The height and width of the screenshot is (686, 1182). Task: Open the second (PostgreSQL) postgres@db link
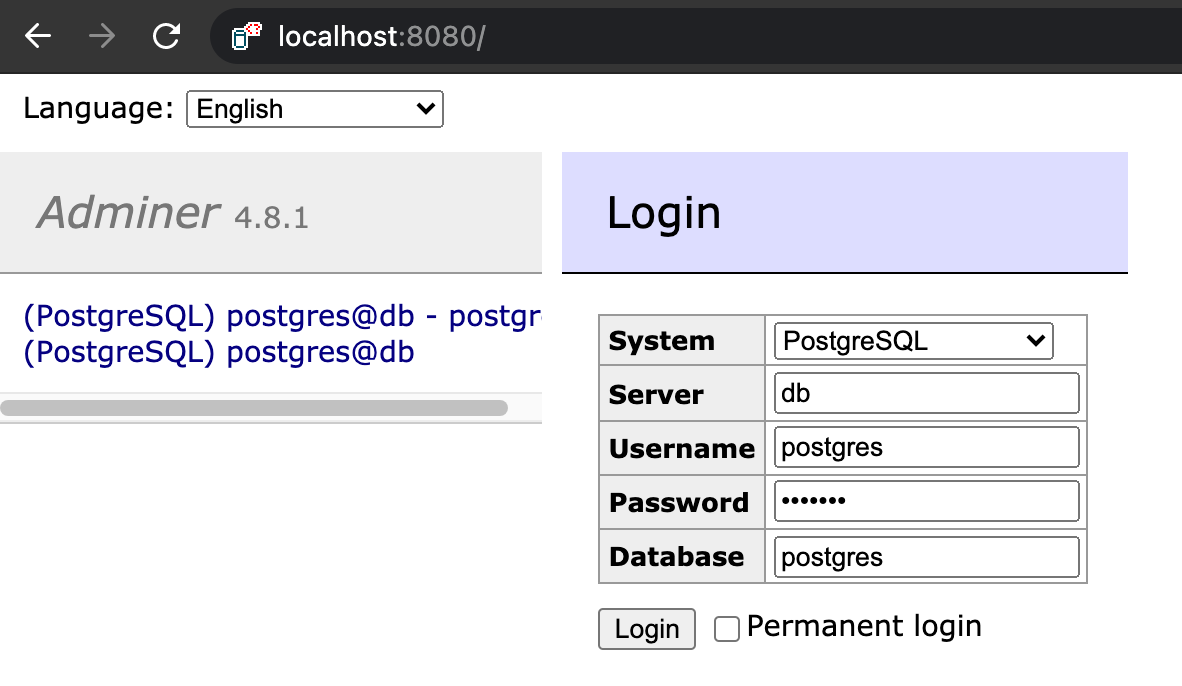point(219,352)
